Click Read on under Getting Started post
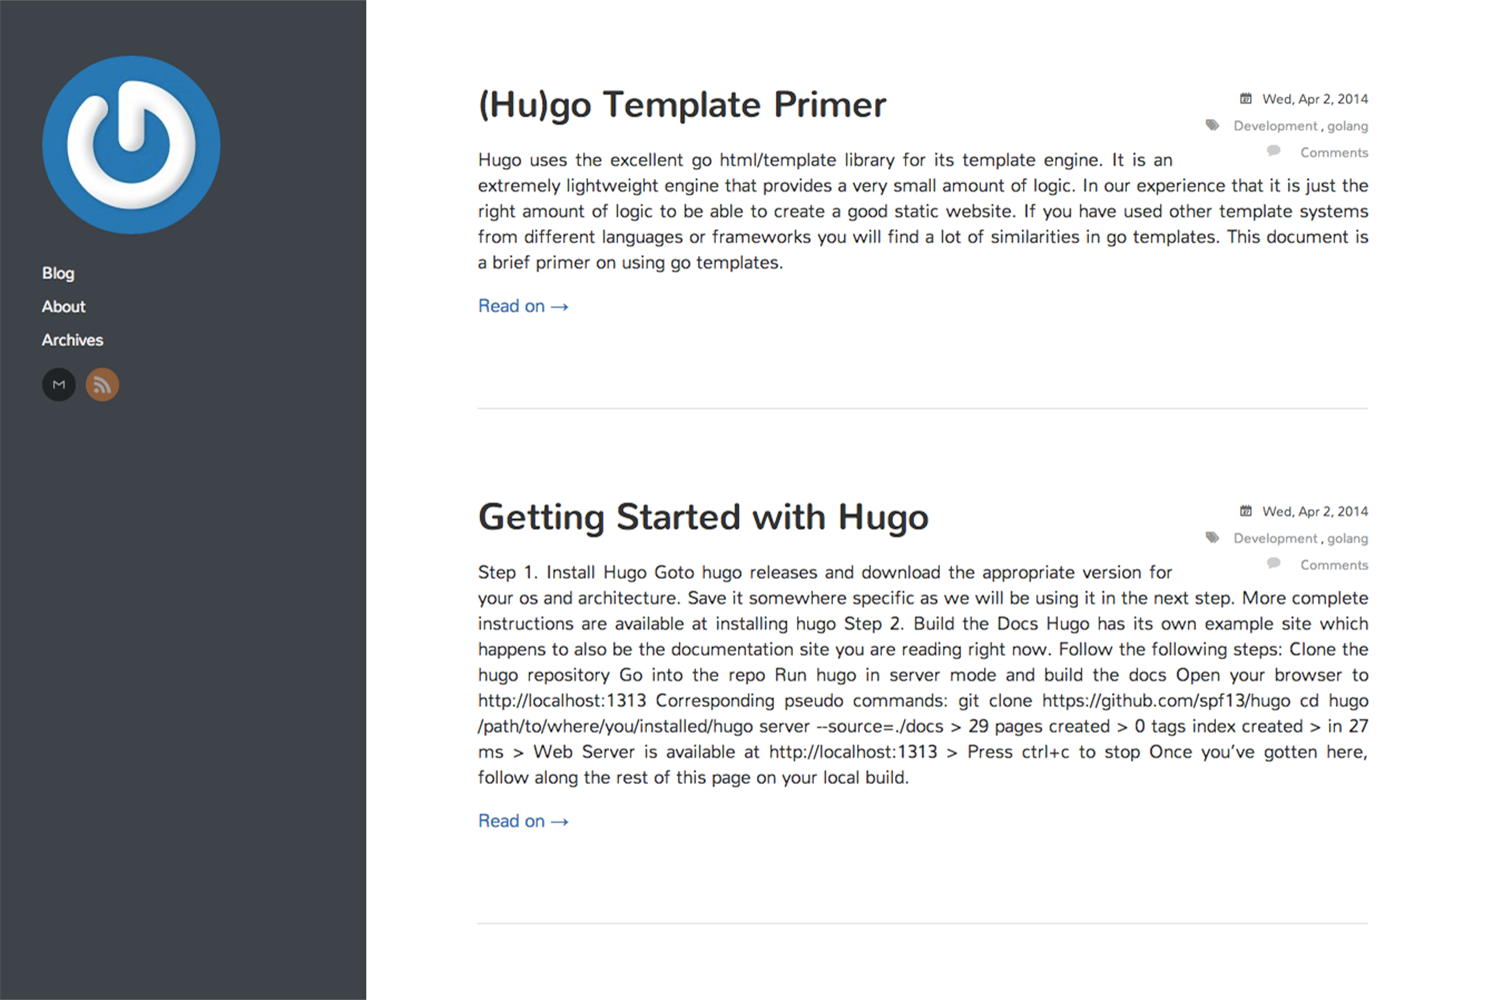The image size is (1500, 1000). click(x=523, y=821)
